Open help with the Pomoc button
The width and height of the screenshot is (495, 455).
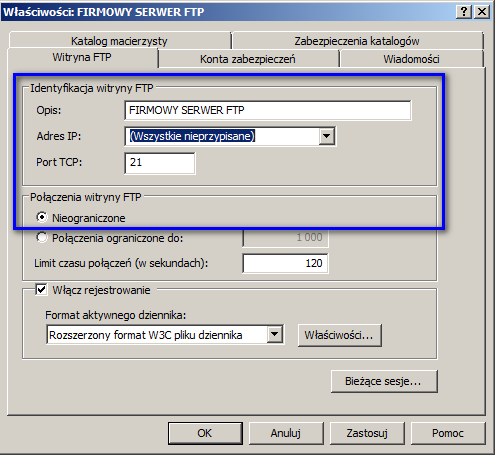448,433
